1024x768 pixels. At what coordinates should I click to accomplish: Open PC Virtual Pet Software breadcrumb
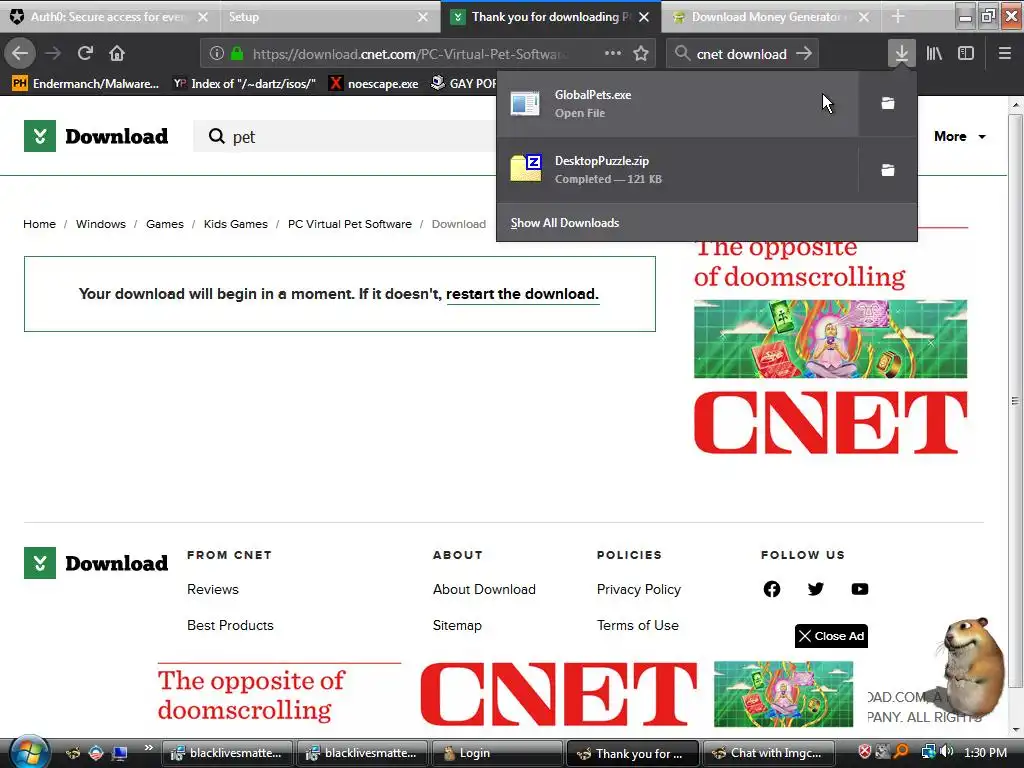349,223
